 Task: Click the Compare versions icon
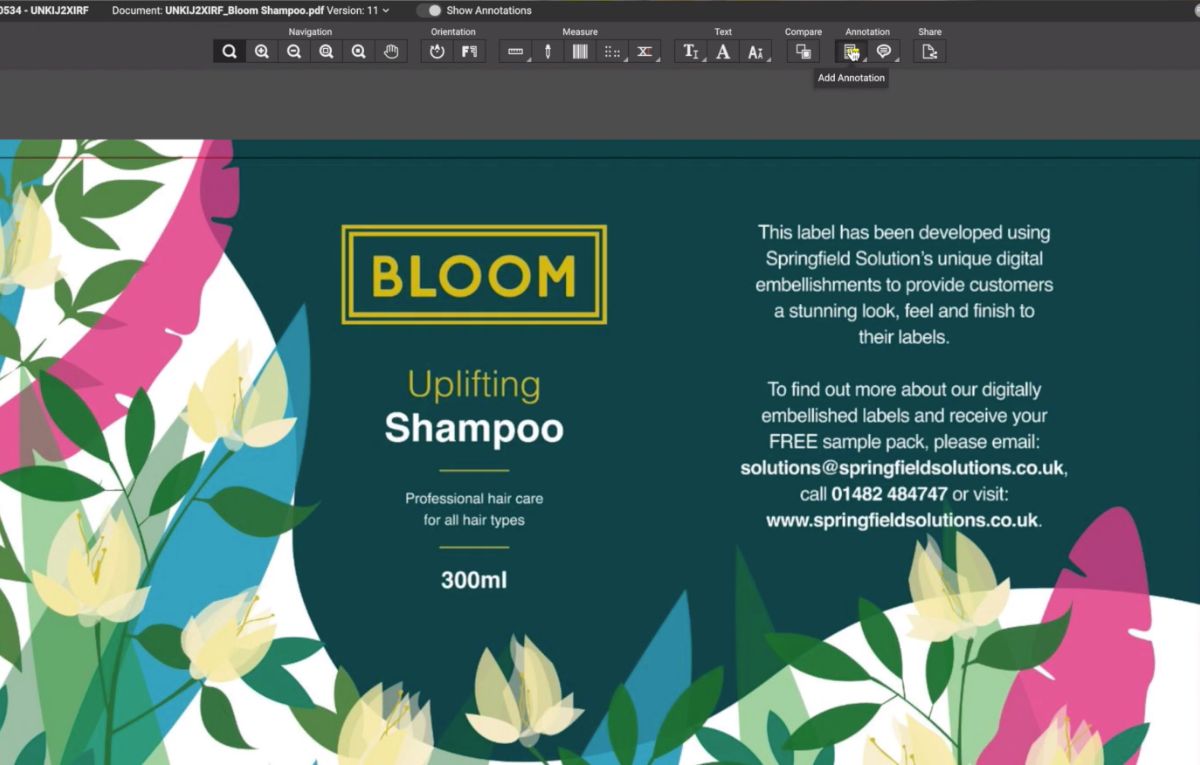pos(803,52)
